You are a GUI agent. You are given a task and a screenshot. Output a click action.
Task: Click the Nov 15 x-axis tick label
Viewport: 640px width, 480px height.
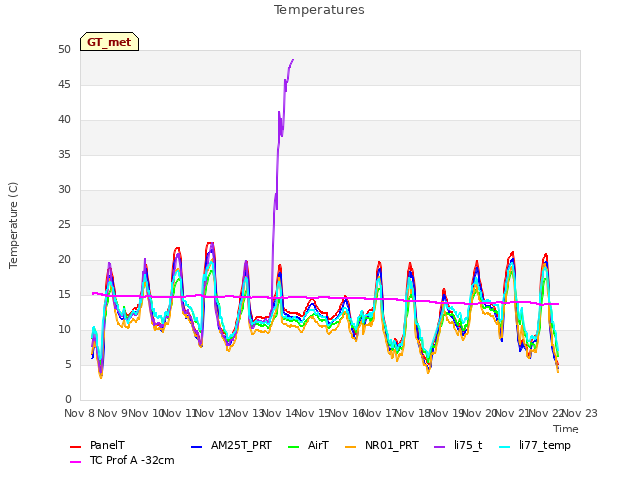pyautogui.click(x=313, y=413)
